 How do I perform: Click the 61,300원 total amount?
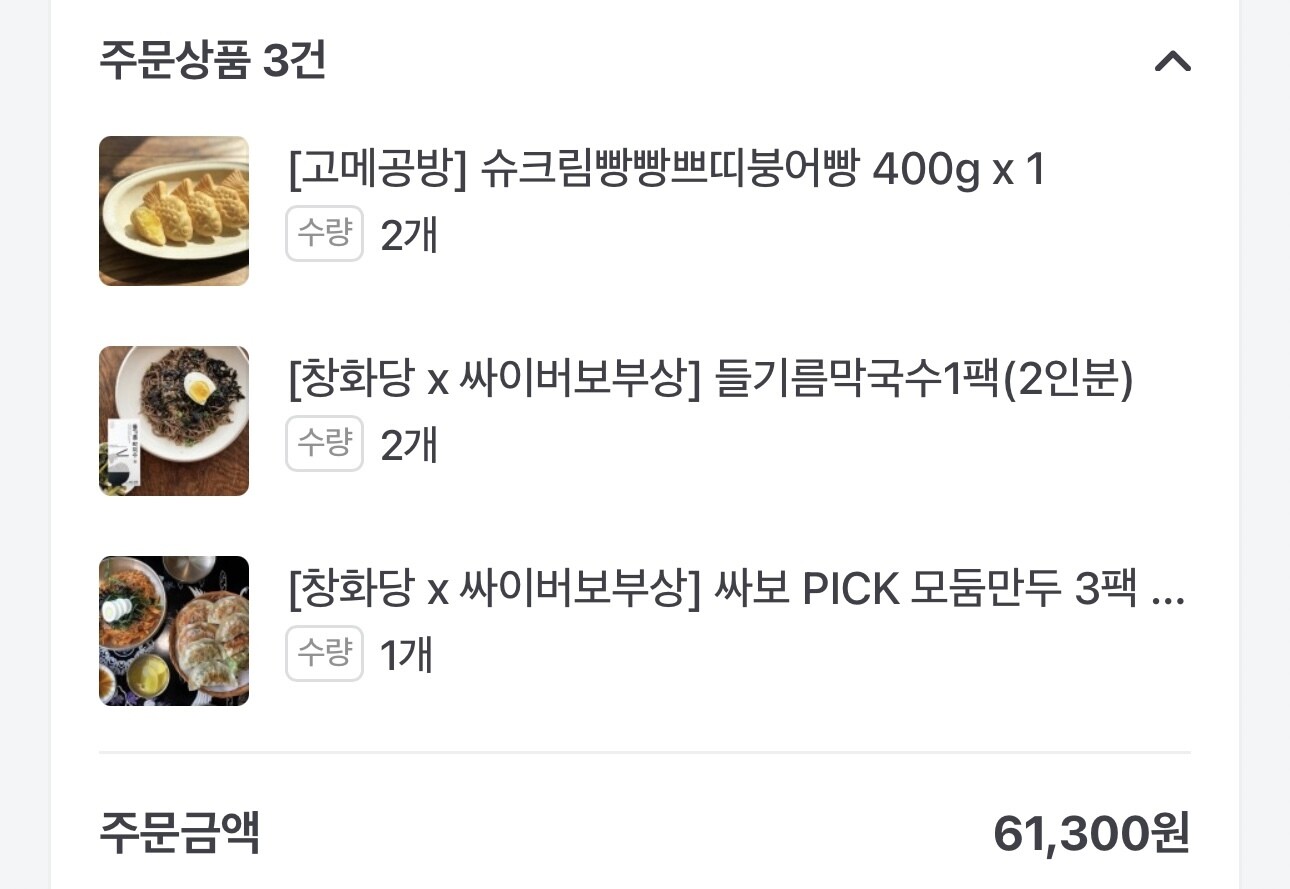pos(1091,833)
